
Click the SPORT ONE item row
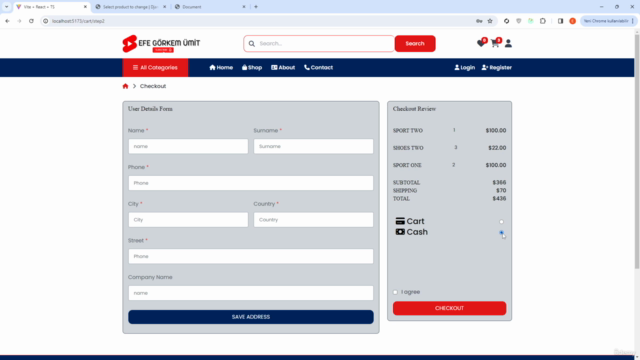(x=449, y=165)
